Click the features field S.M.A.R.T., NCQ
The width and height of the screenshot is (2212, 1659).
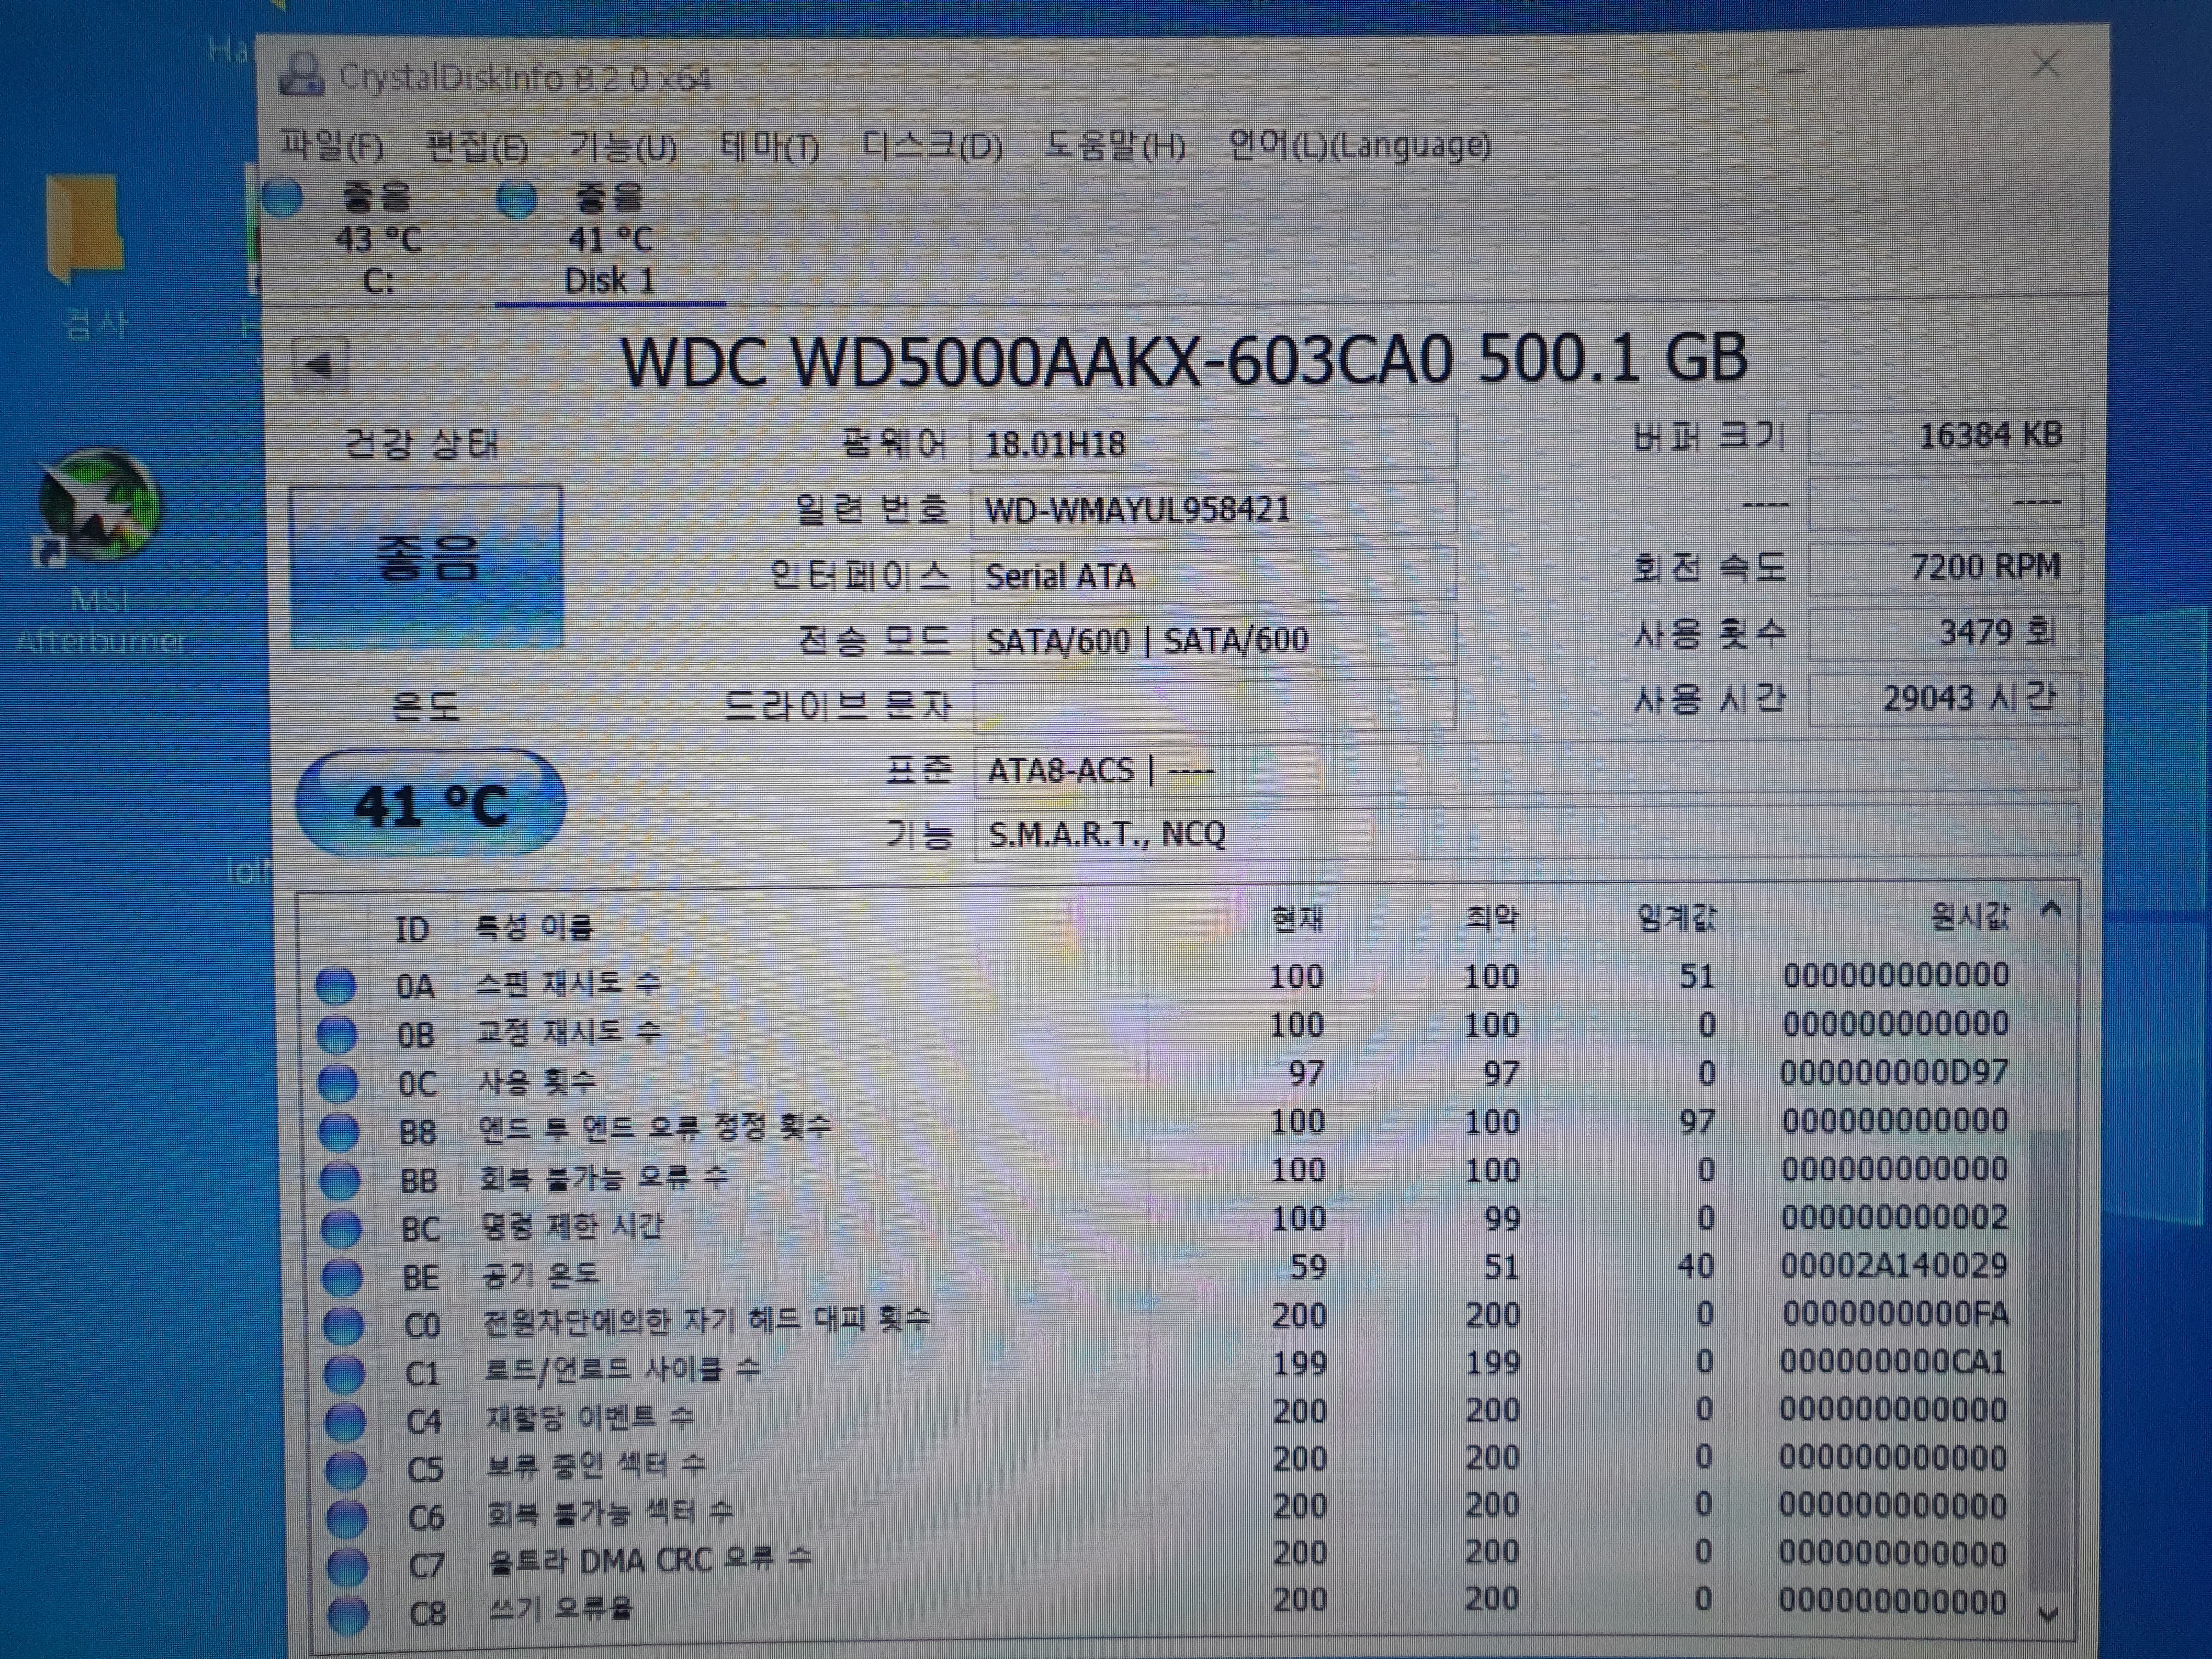[1527, 832]
